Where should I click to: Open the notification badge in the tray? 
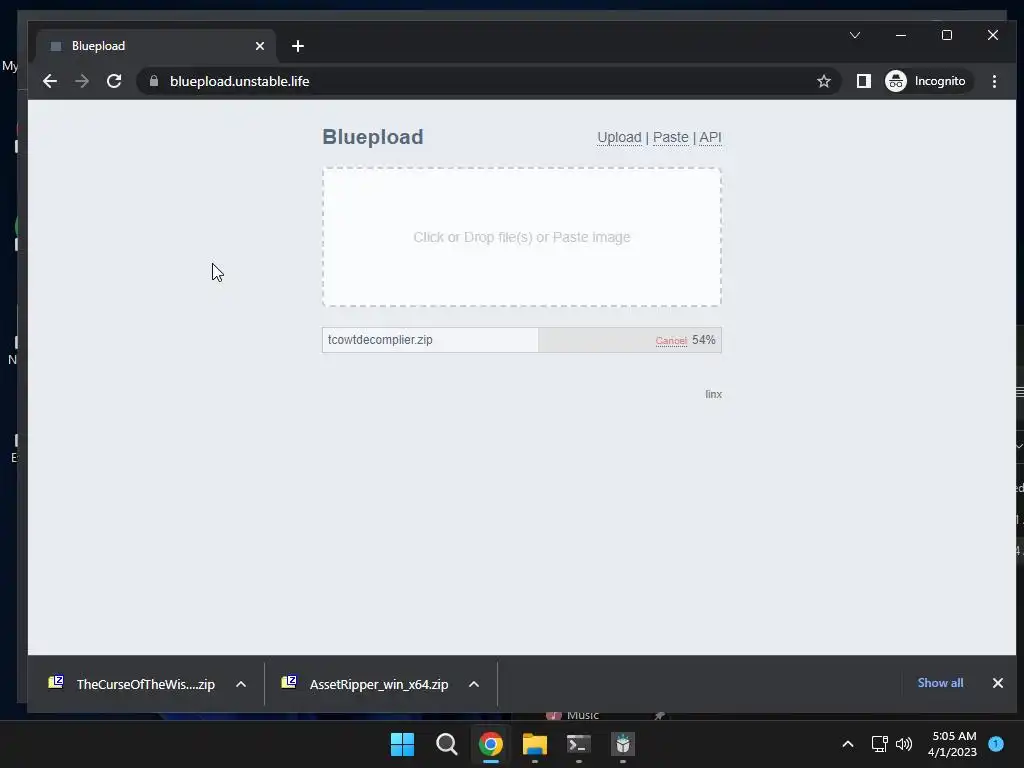click(996, 743)
